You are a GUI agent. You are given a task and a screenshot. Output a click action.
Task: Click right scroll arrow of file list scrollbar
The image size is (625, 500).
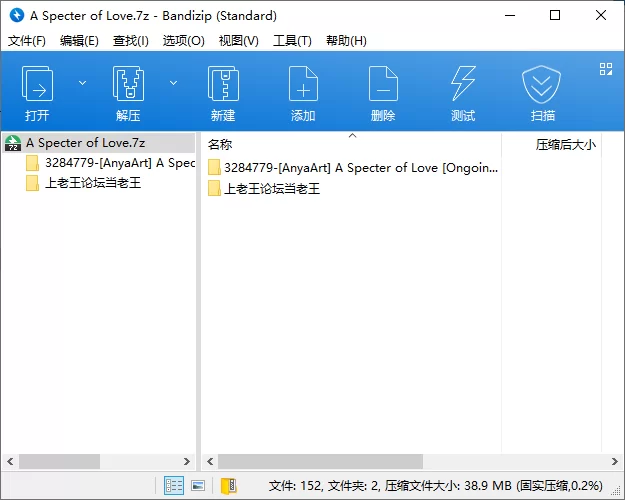(615, 462)
